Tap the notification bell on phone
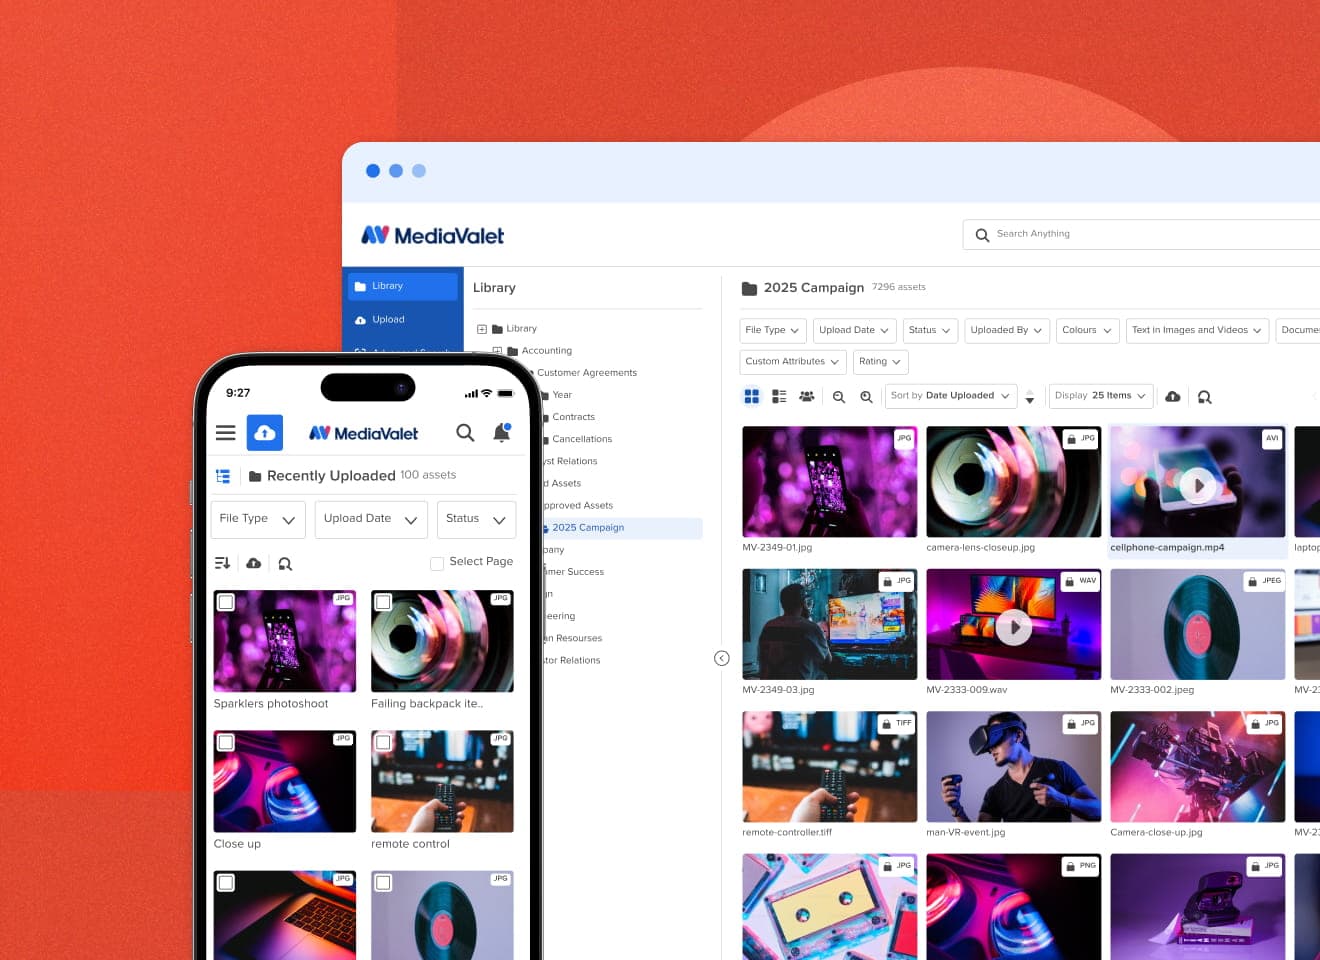Screen dimensions: 1320x960 (502, 433)
